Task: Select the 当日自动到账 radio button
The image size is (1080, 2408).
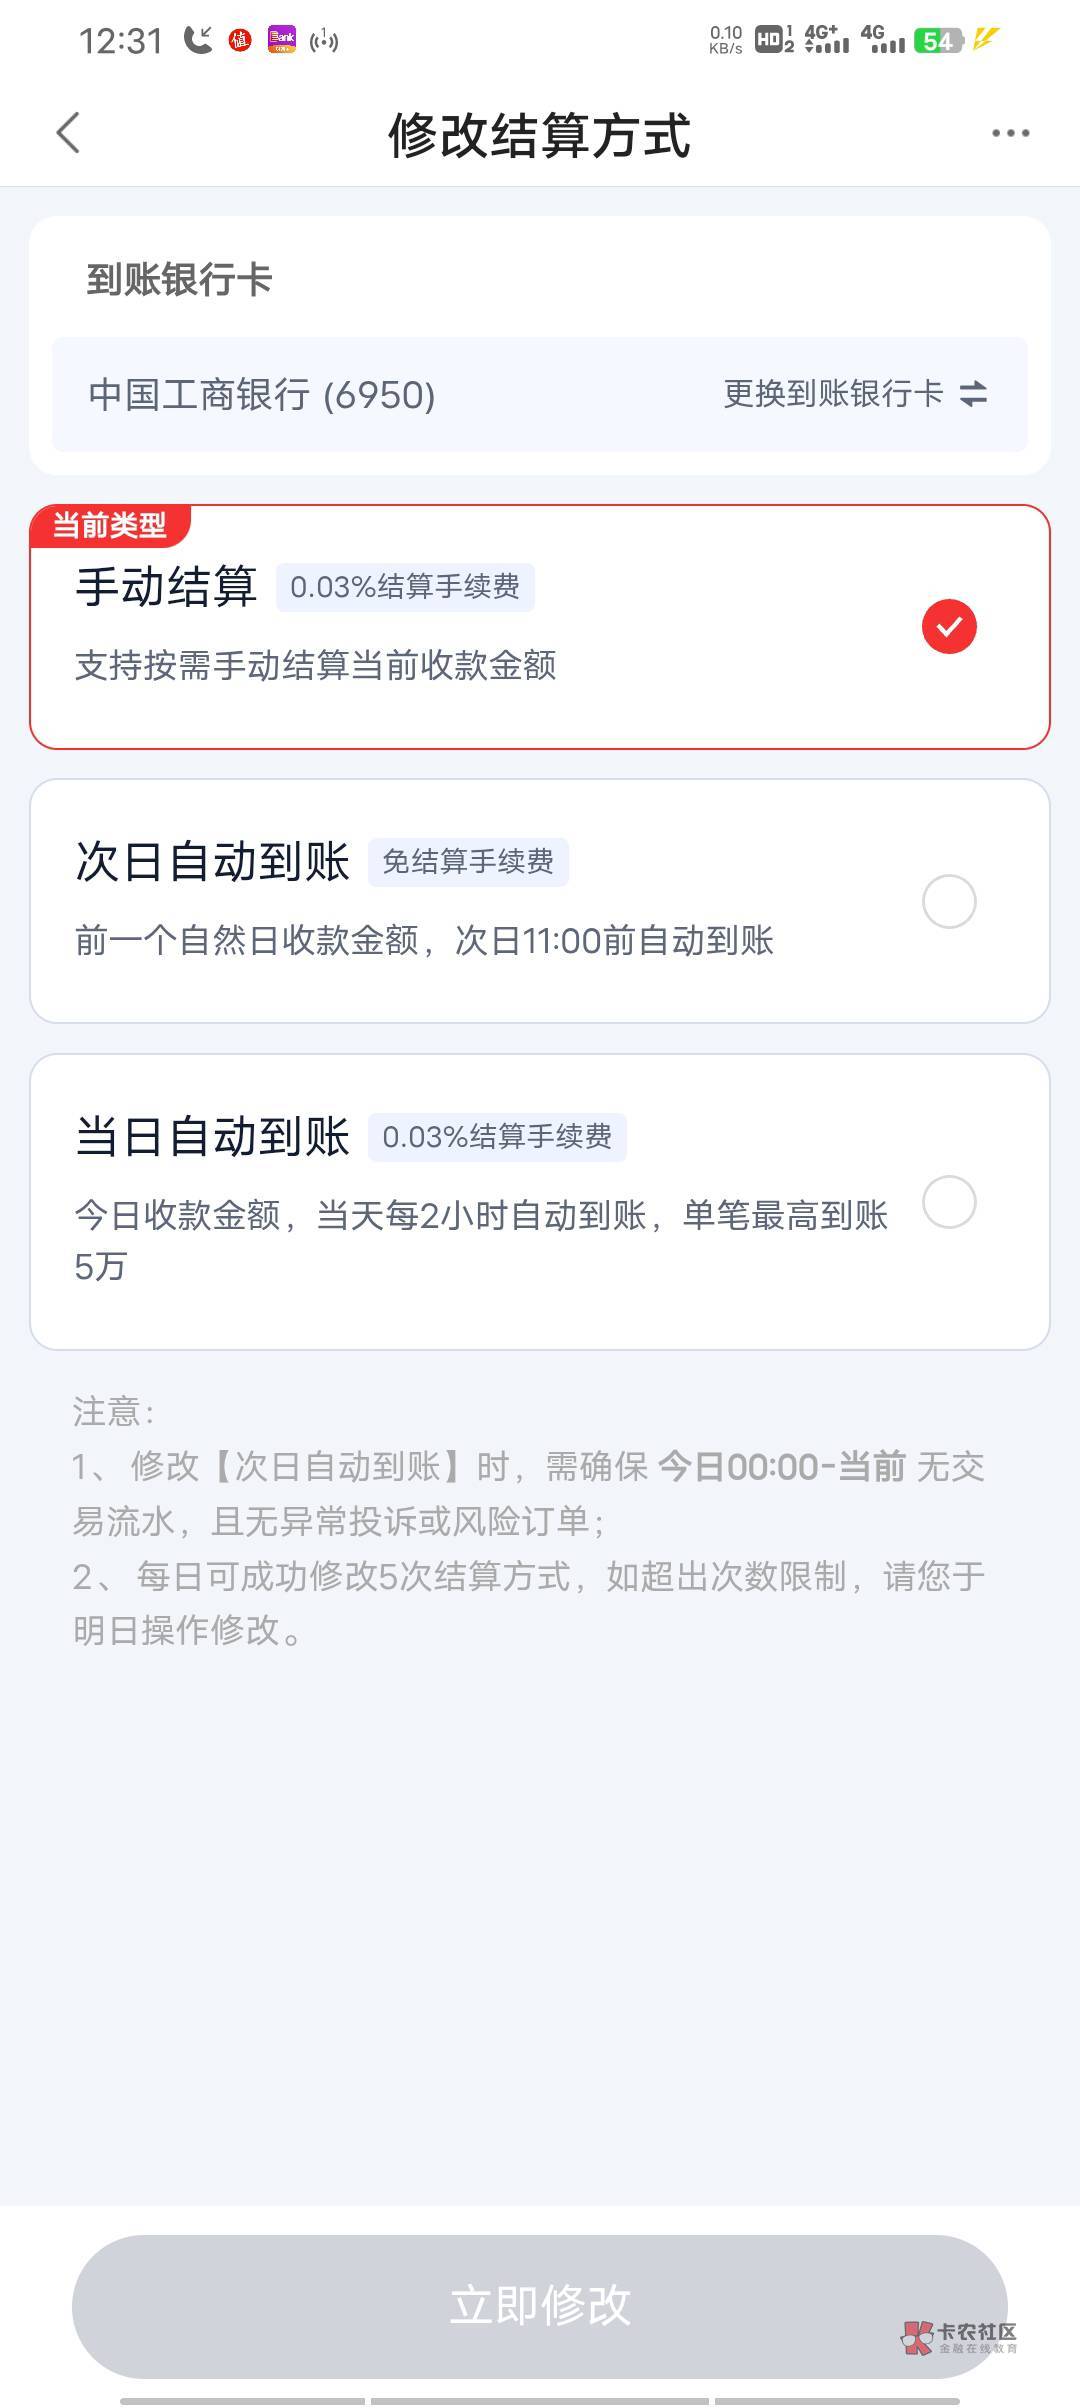Action: pos(949,1202)
